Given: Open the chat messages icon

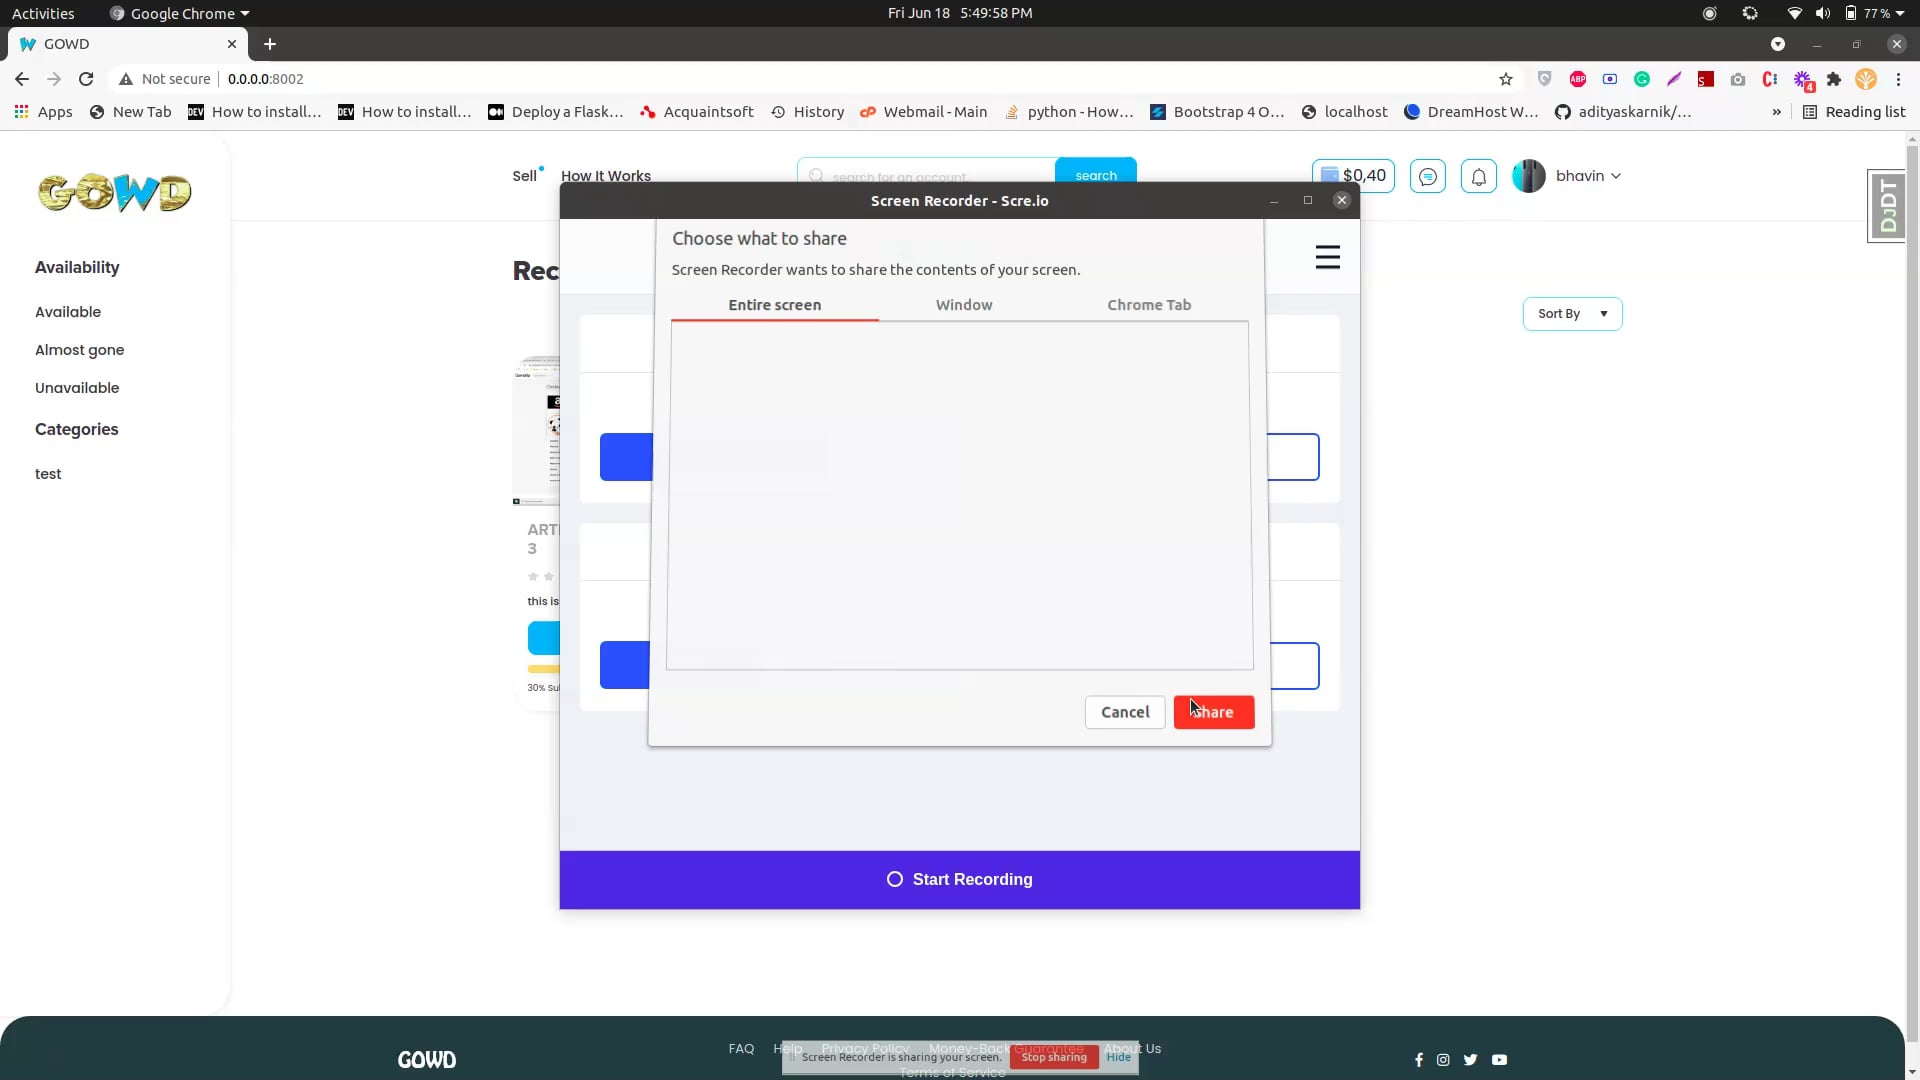Looking at the screenshot, I should 1427,176.
